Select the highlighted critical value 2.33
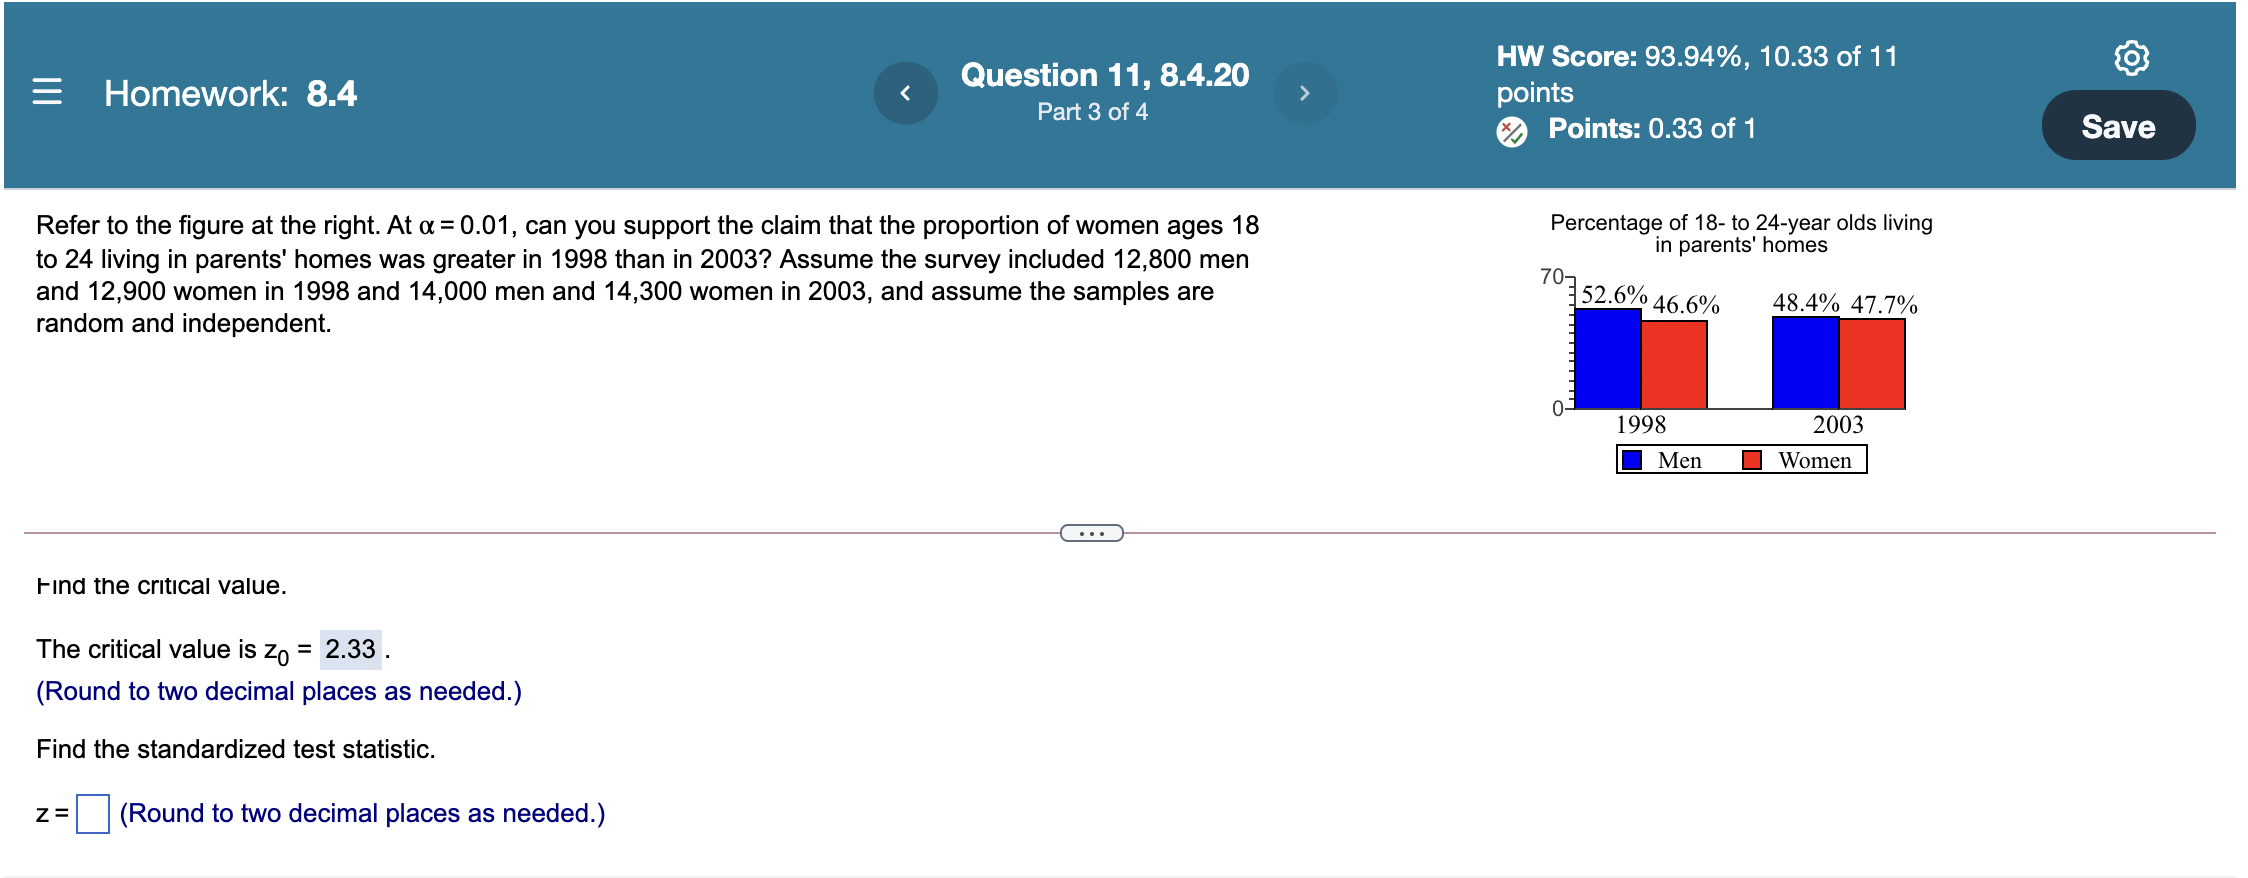 point(349,648)
